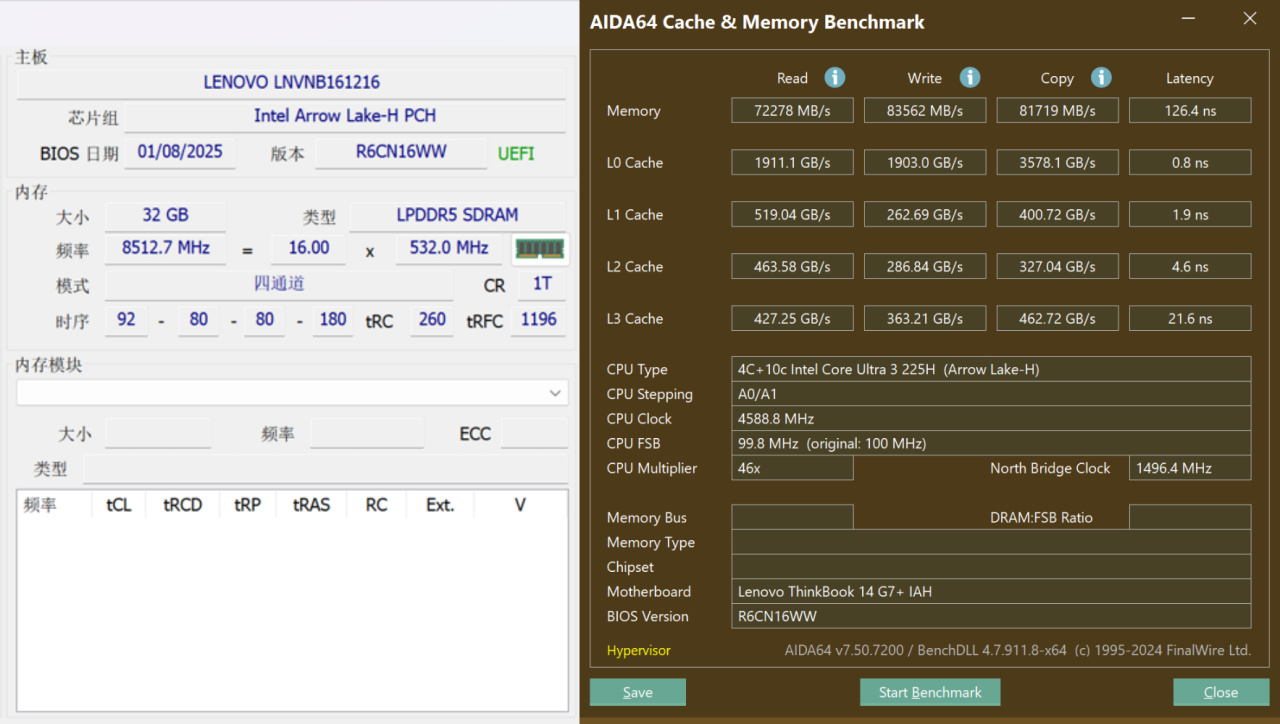
Task: Click the timing value 180
Action: pos(333,320)
